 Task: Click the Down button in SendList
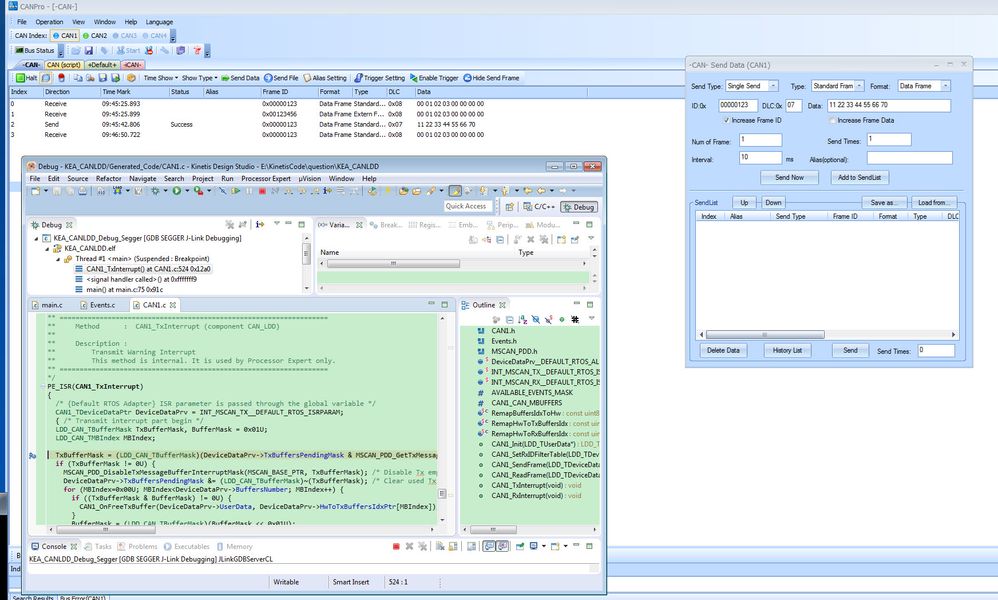tap(773, 202)
